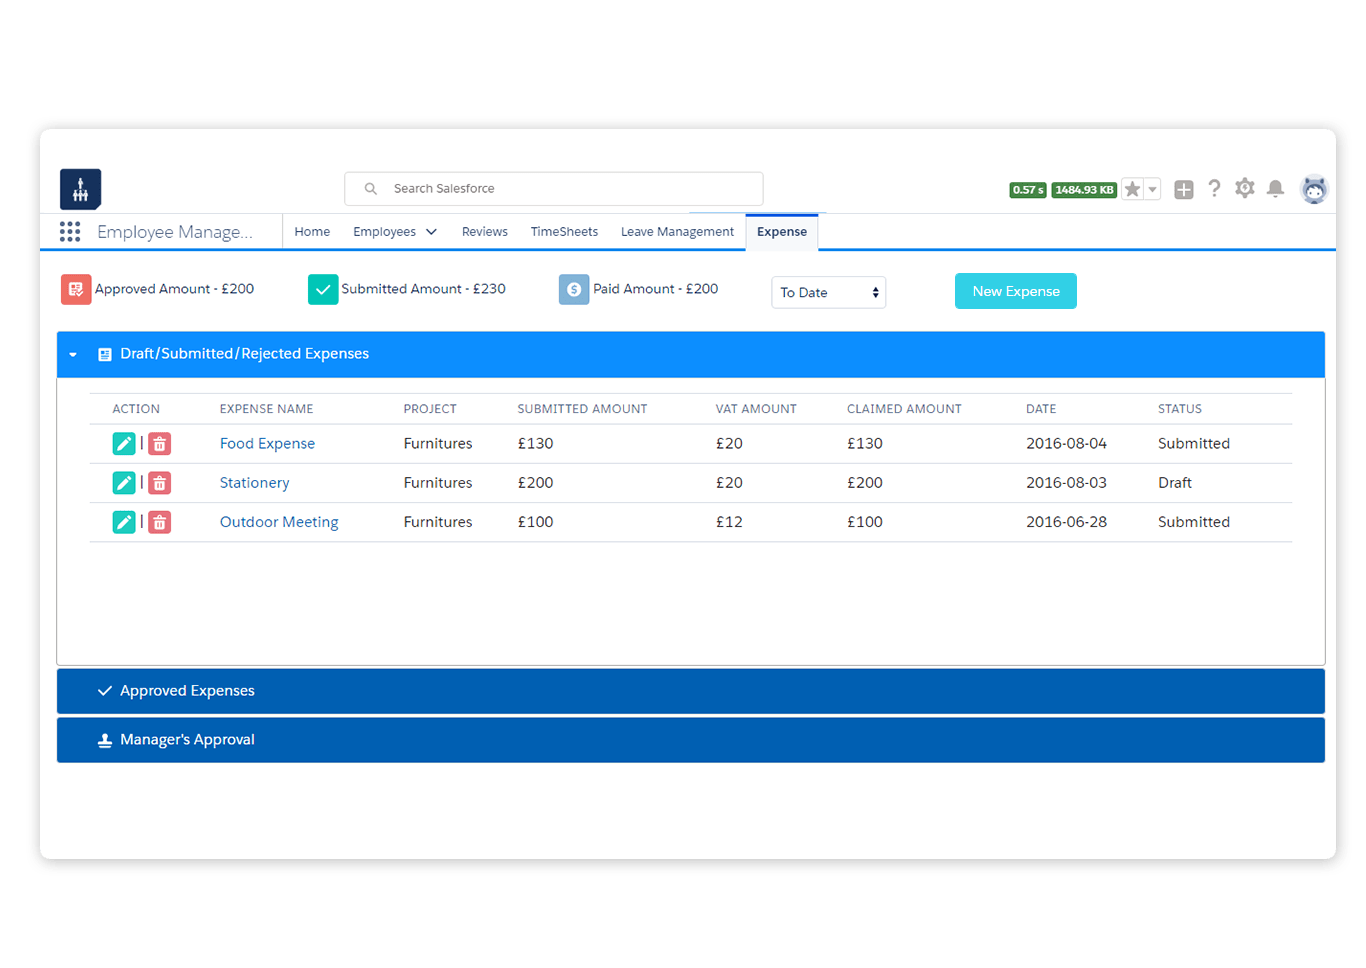The width and height of the screenshot is (1366, 968).
Task: Expand the Approved Expenses section
Action: (187, 691)
